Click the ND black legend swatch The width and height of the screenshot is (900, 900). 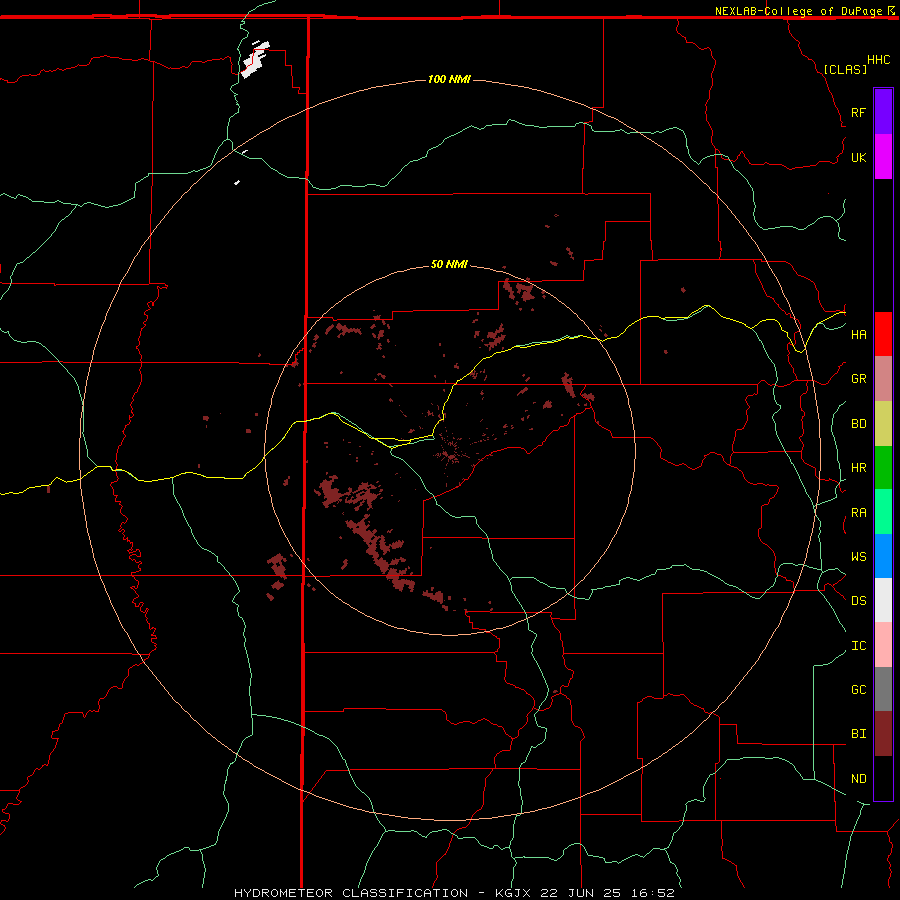click(x=883, y=778)
